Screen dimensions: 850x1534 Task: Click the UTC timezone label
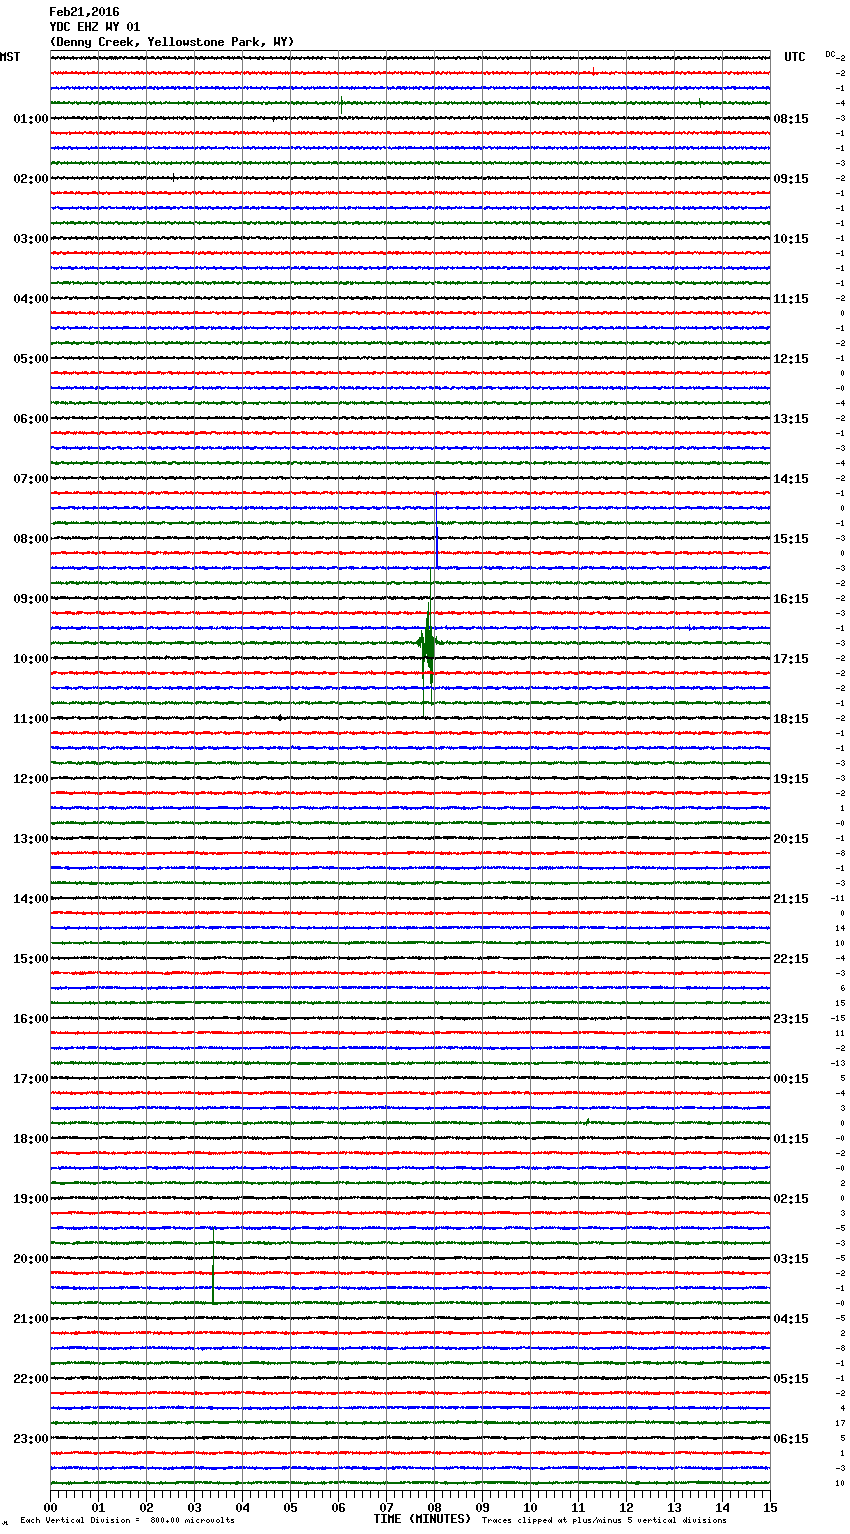[x=795, y=57]
